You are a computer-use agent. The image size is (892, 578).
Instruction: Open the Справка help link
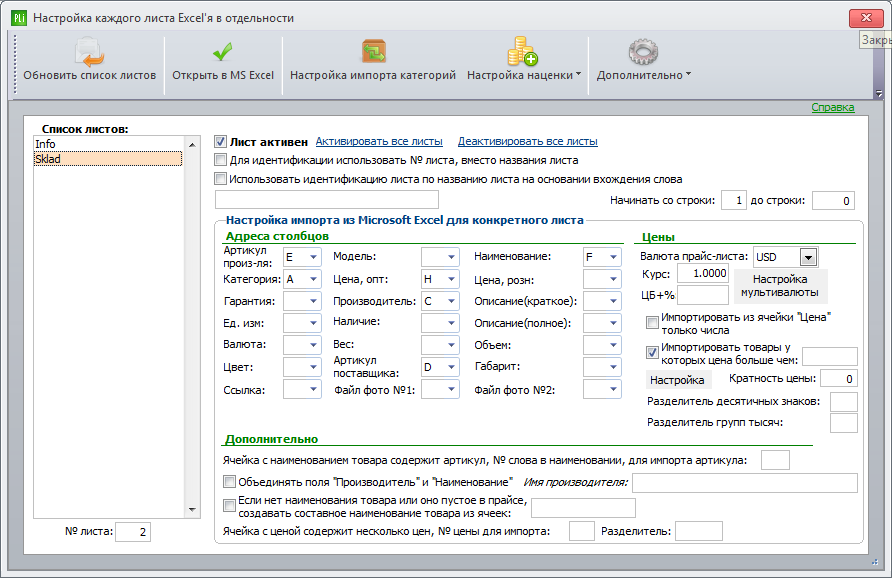[x=833, y=107]
